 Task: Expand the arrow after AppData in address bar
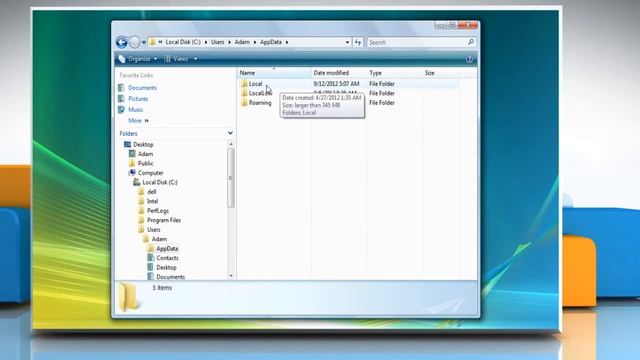coord(287,42)
